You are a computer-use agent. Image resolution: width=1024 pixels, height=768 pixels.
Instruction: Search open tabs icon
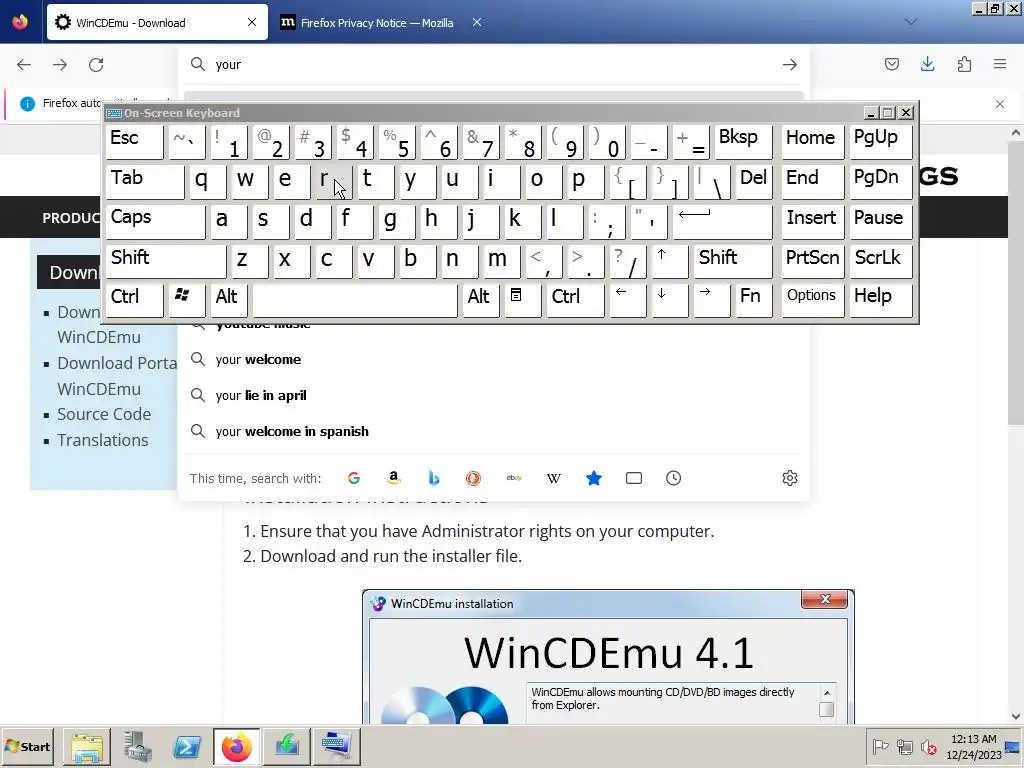click(x=633, y=478)
